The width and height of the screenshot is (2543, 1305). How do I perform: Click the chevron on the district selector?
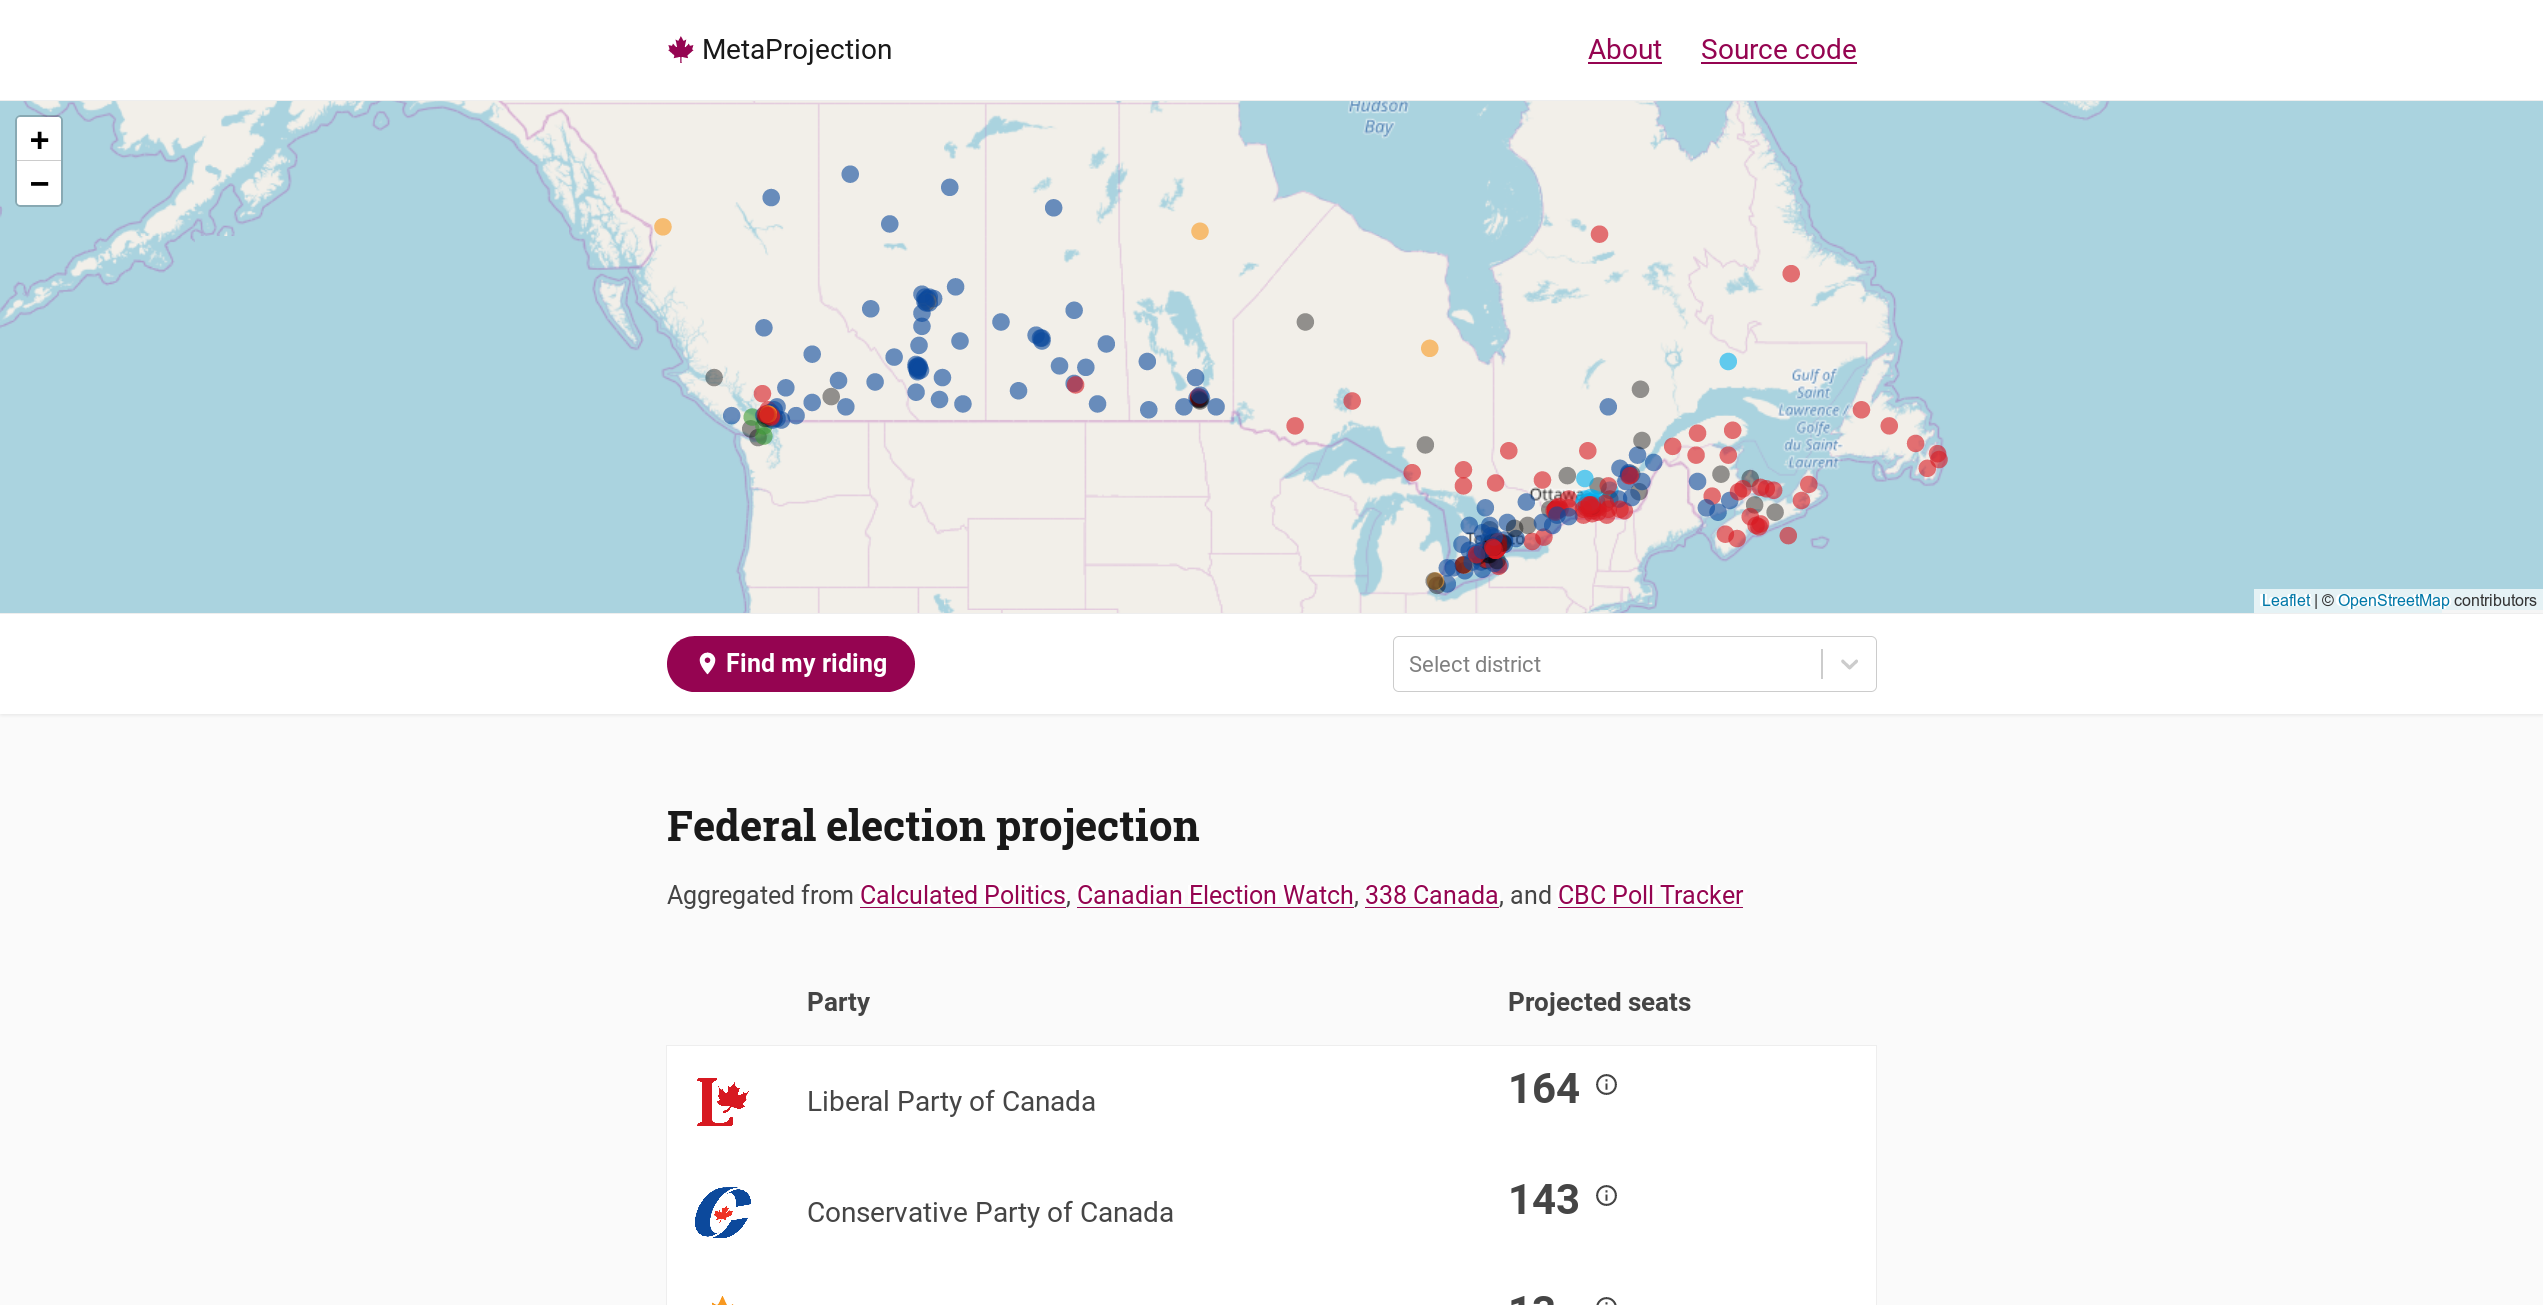point(1848,663)
